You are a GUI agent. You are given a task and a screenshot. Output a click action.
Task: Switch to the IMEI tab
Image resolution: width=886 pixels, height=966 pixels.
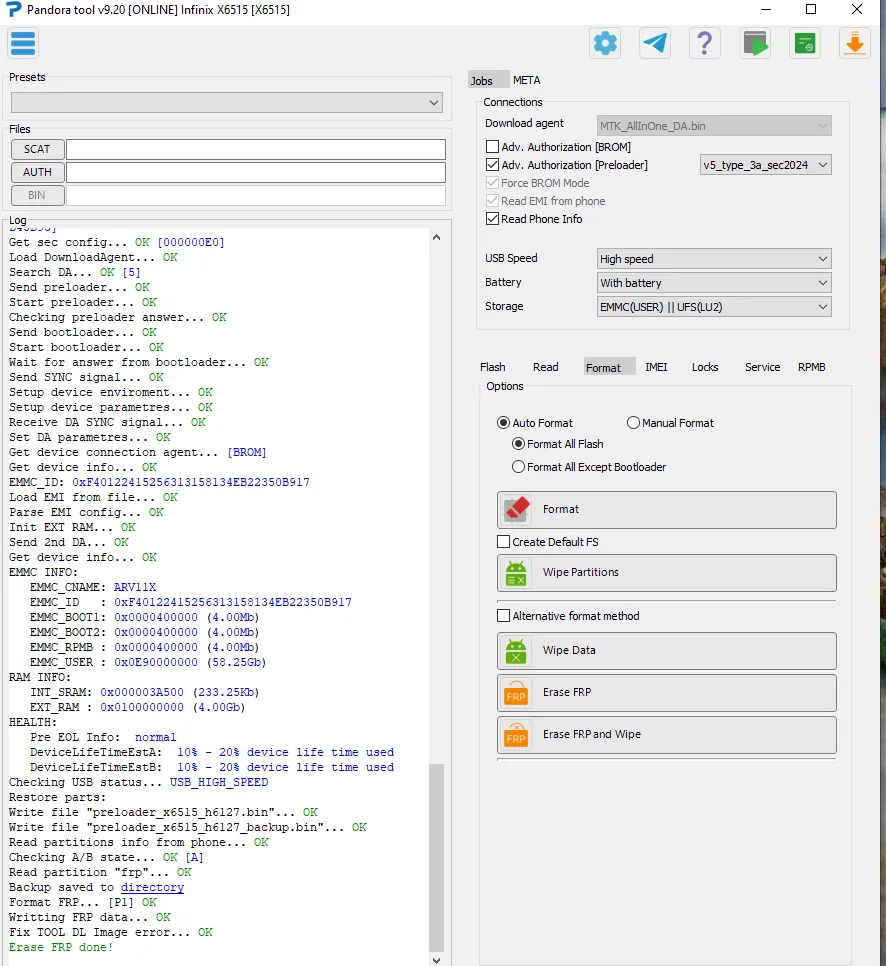click(x=656, y=367)
